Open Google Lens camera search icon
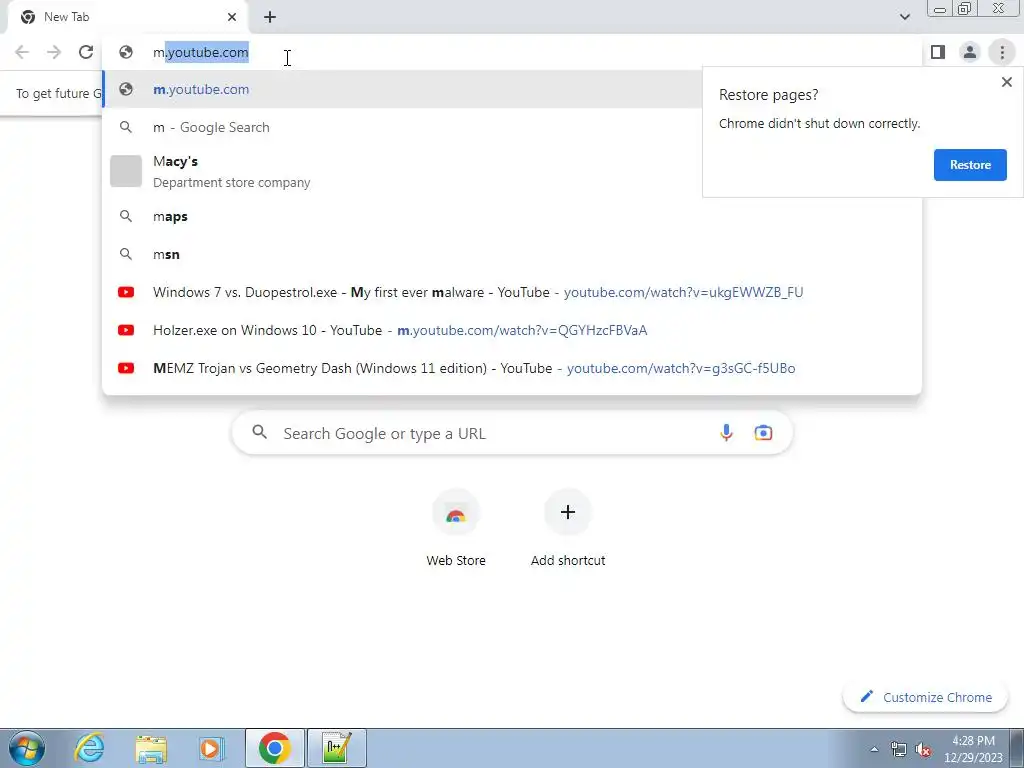The height and width of the screenshot is (768, 1024). pos(763,432)
